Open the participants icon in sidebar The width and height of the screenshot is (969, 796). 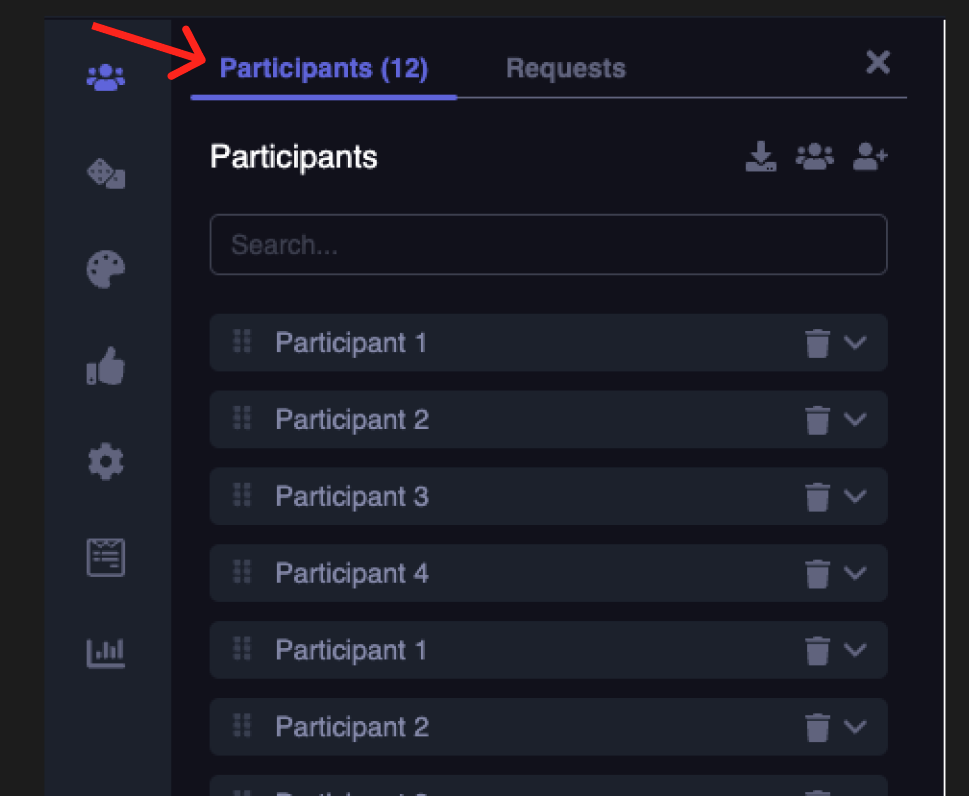coord(106,77)
